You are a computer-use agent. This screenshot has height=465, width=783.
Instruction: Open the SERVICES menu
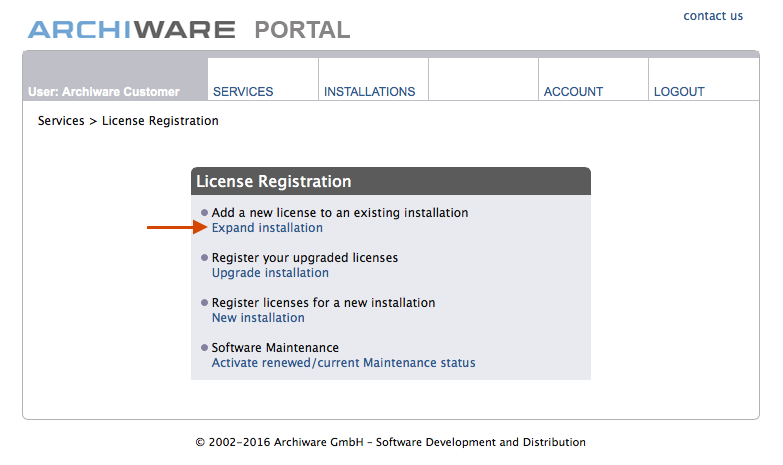click(x=243, y=91)
